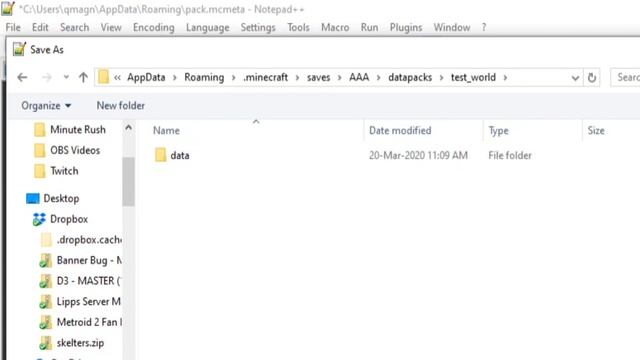Click the Search box in dialog
Viewport: 640px width, 360px height.
coord(625,77)
